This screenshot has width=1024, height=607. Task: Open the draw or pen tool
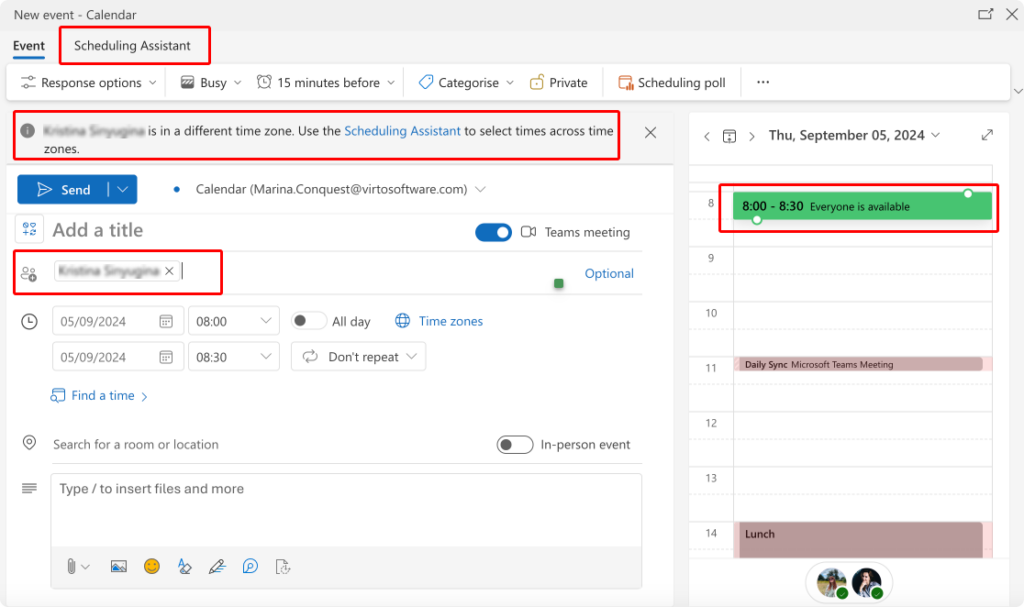[x=217, y=566]
